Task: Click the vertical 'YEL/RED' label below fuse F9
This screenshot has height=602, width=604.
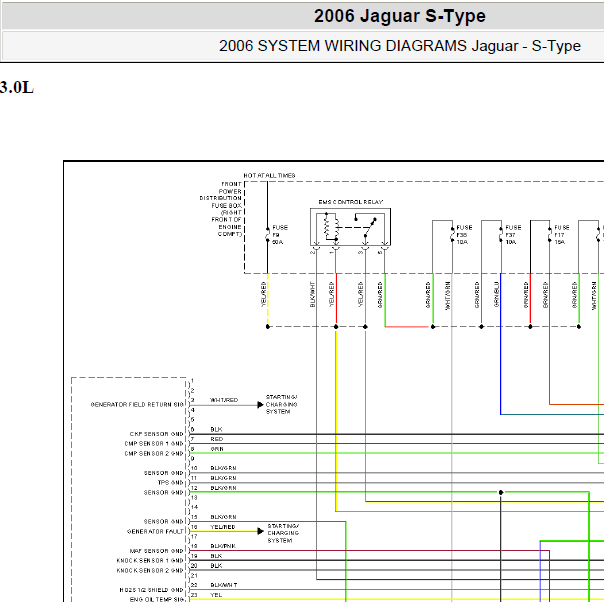Action: 263,295
